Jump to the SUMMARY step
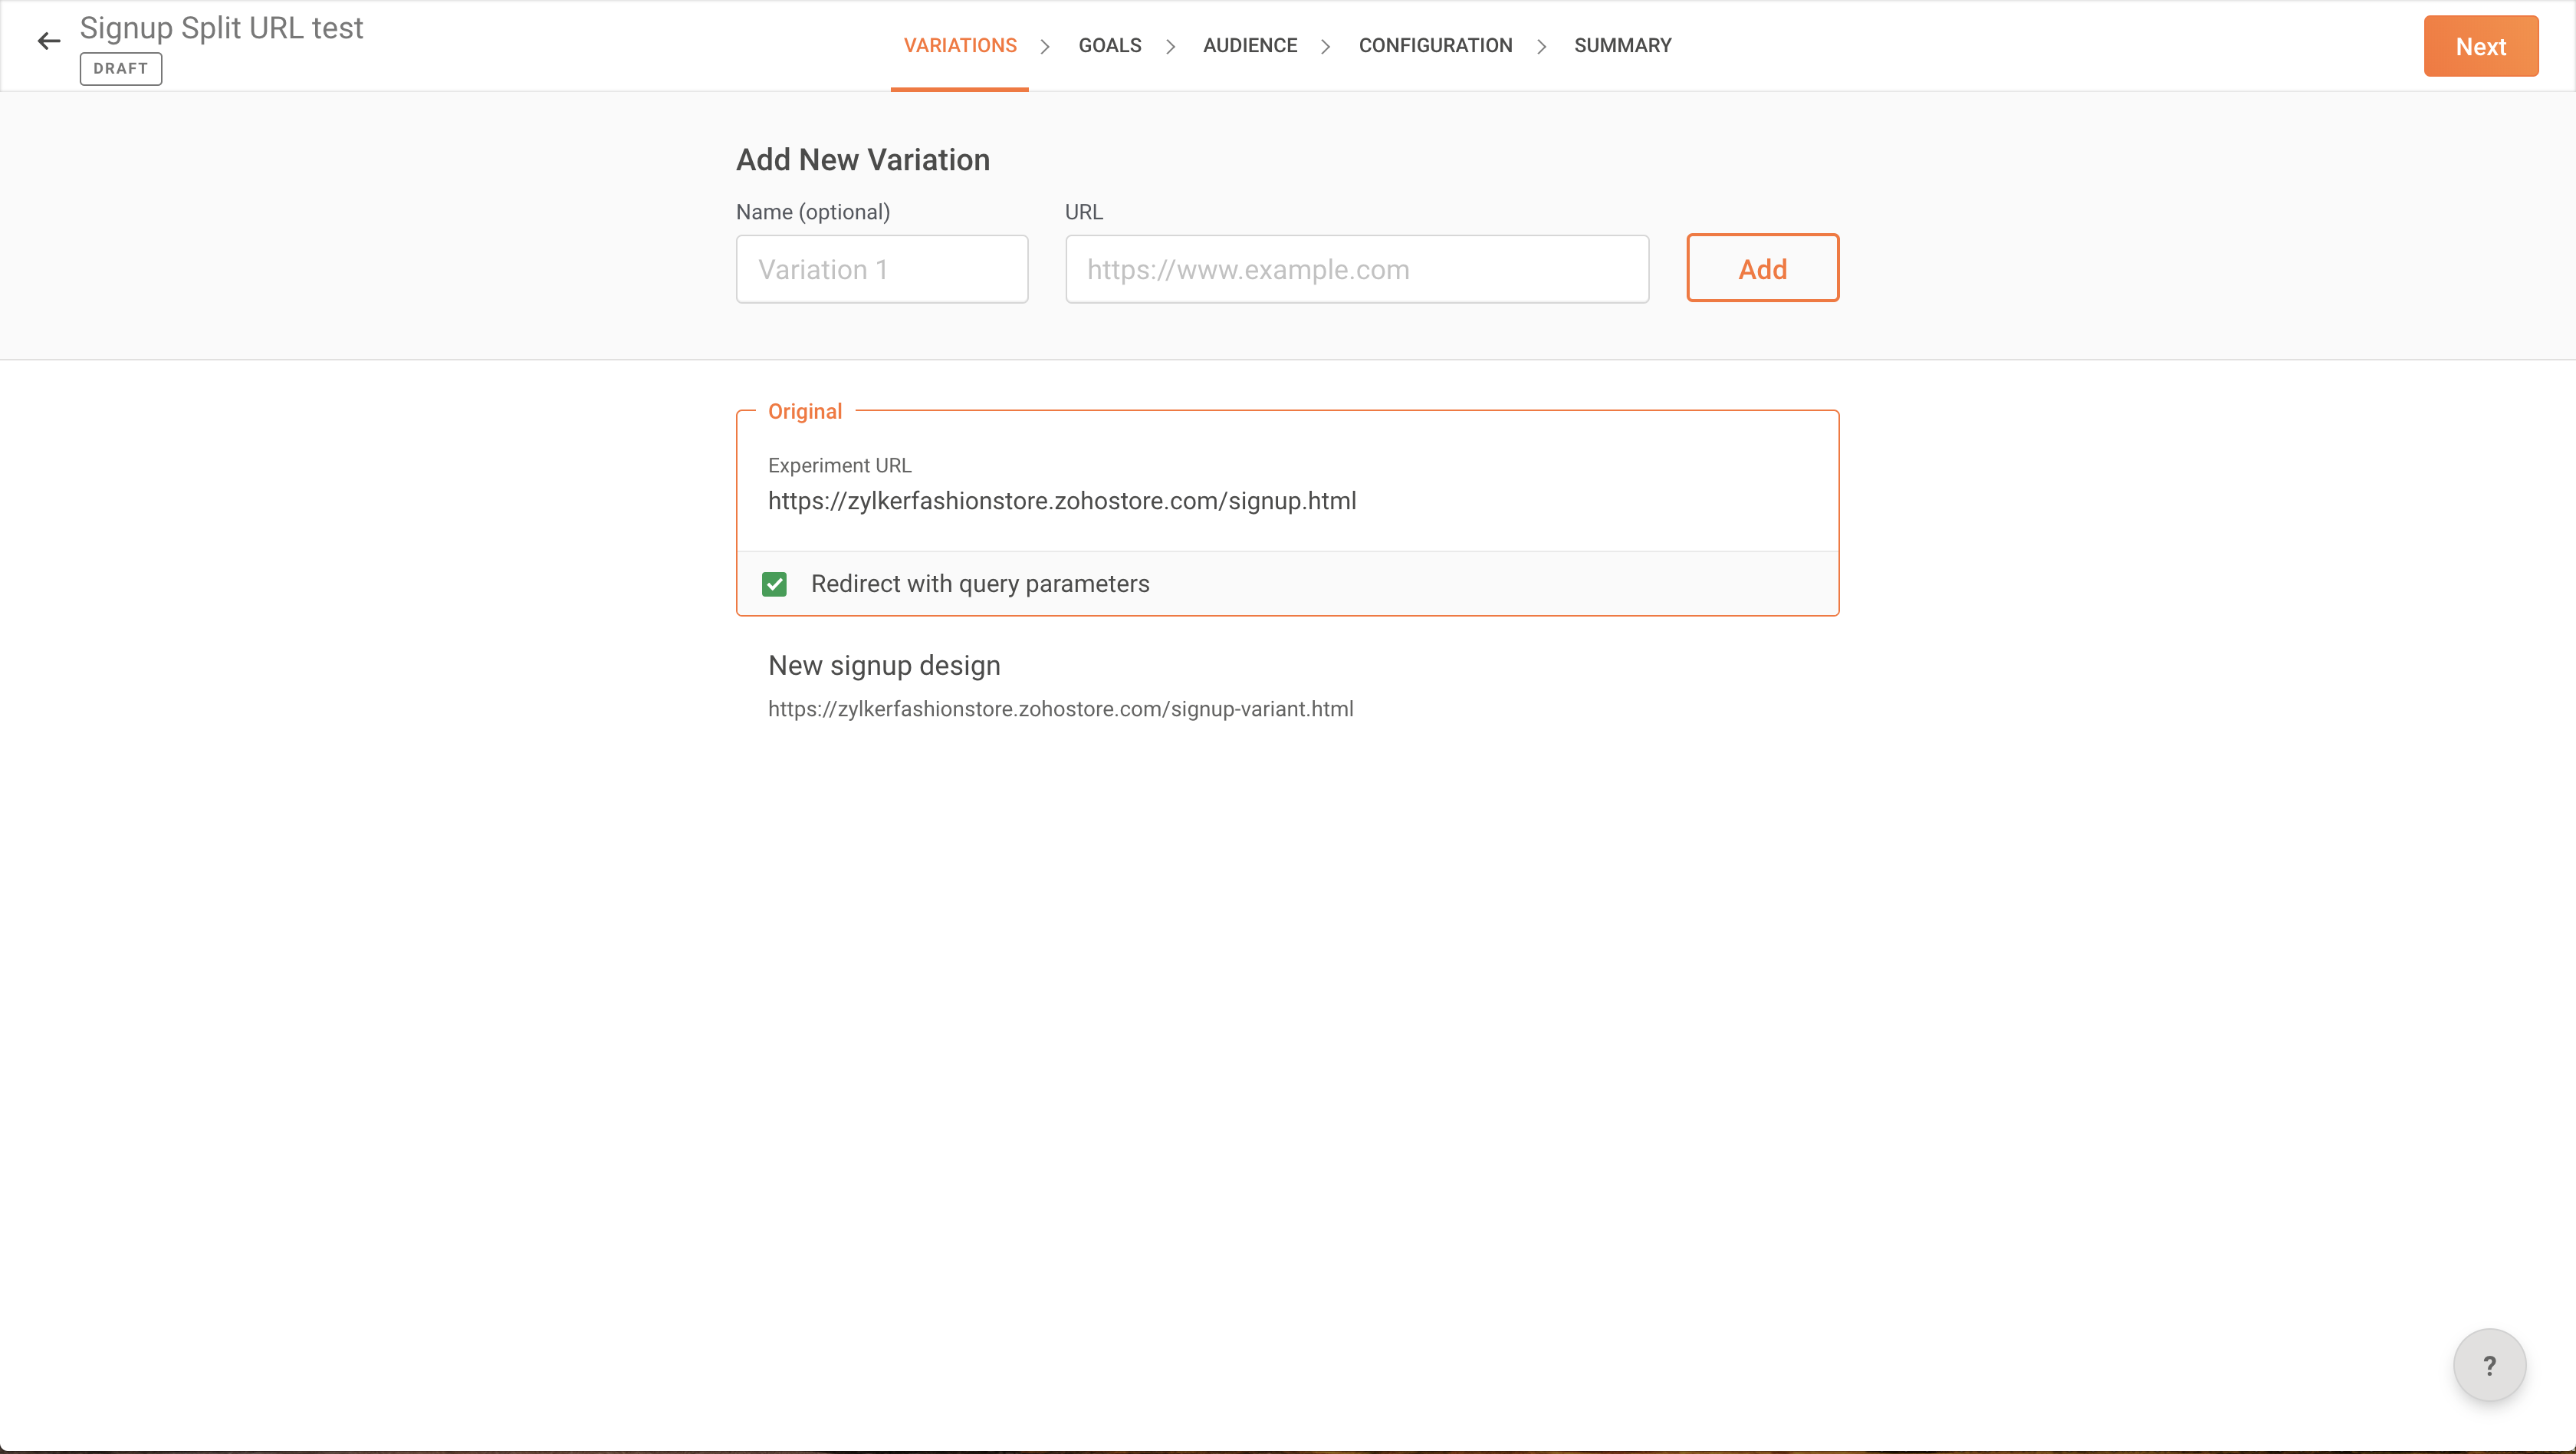The height and width of the screenshot is (1454, 2576). click(x=1622, y=46)
